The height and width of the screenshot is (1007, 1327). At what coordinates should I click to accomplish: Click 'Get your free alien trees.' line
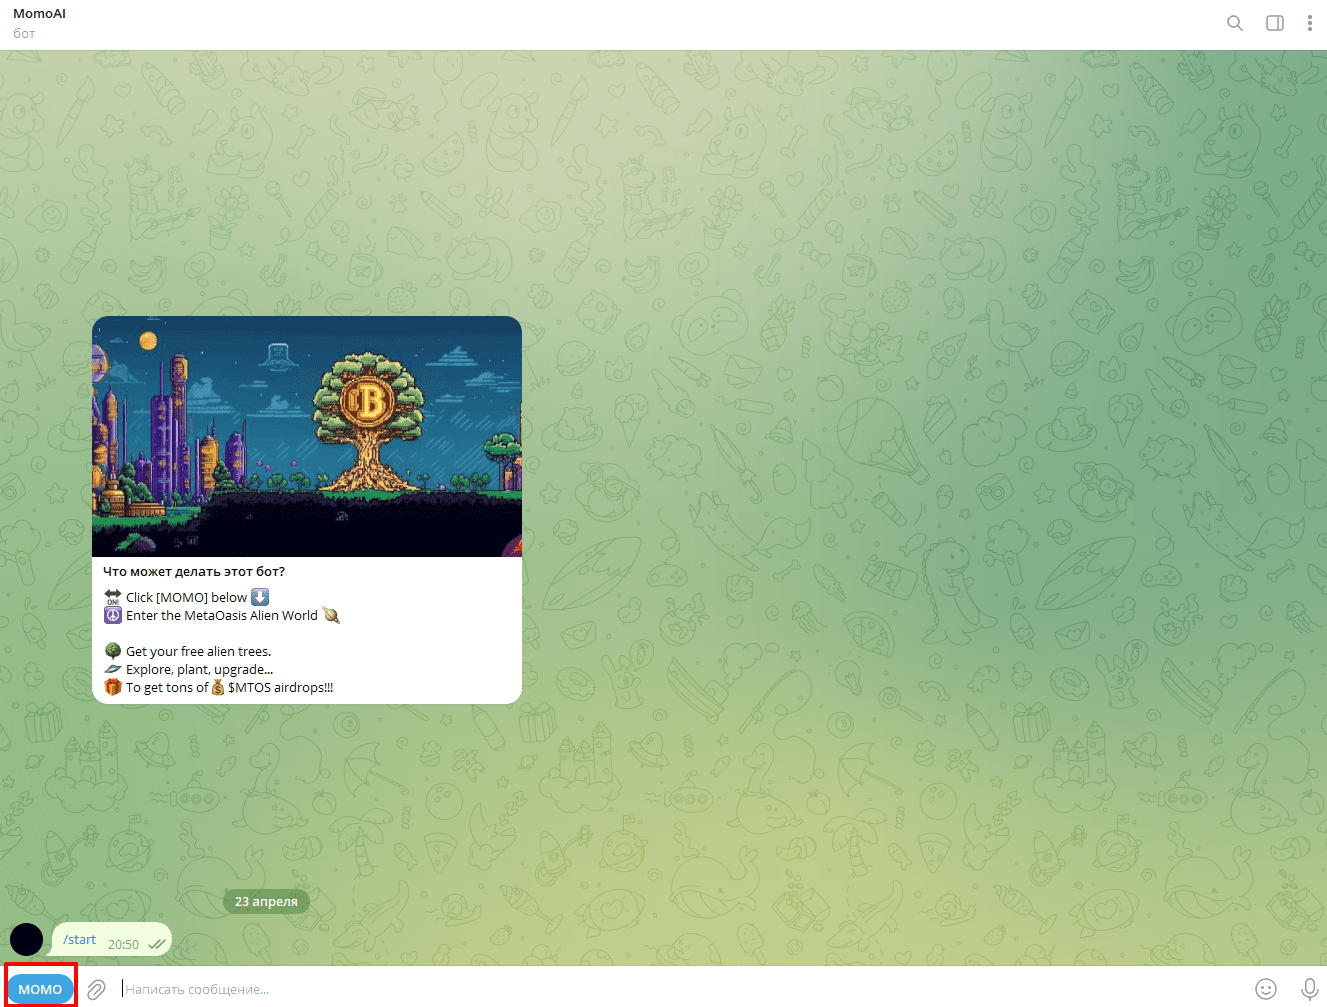(x=198, y=652)
